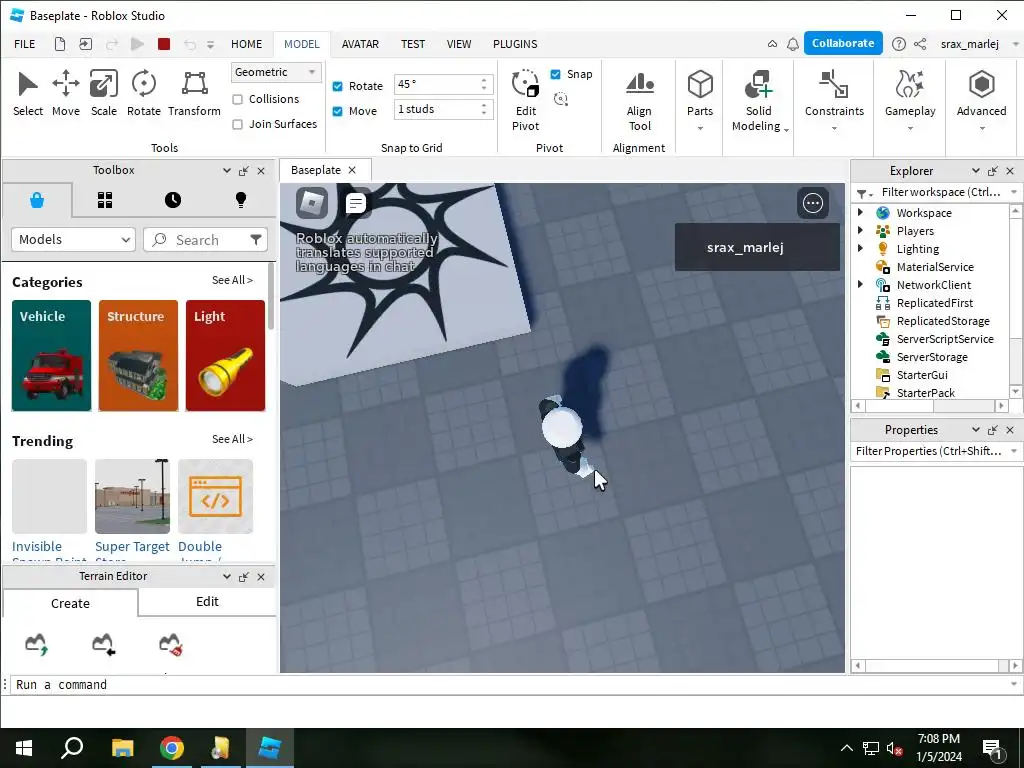Stop the running playtest
This screenshot has height=768, width=1024.
click(164, 44)
